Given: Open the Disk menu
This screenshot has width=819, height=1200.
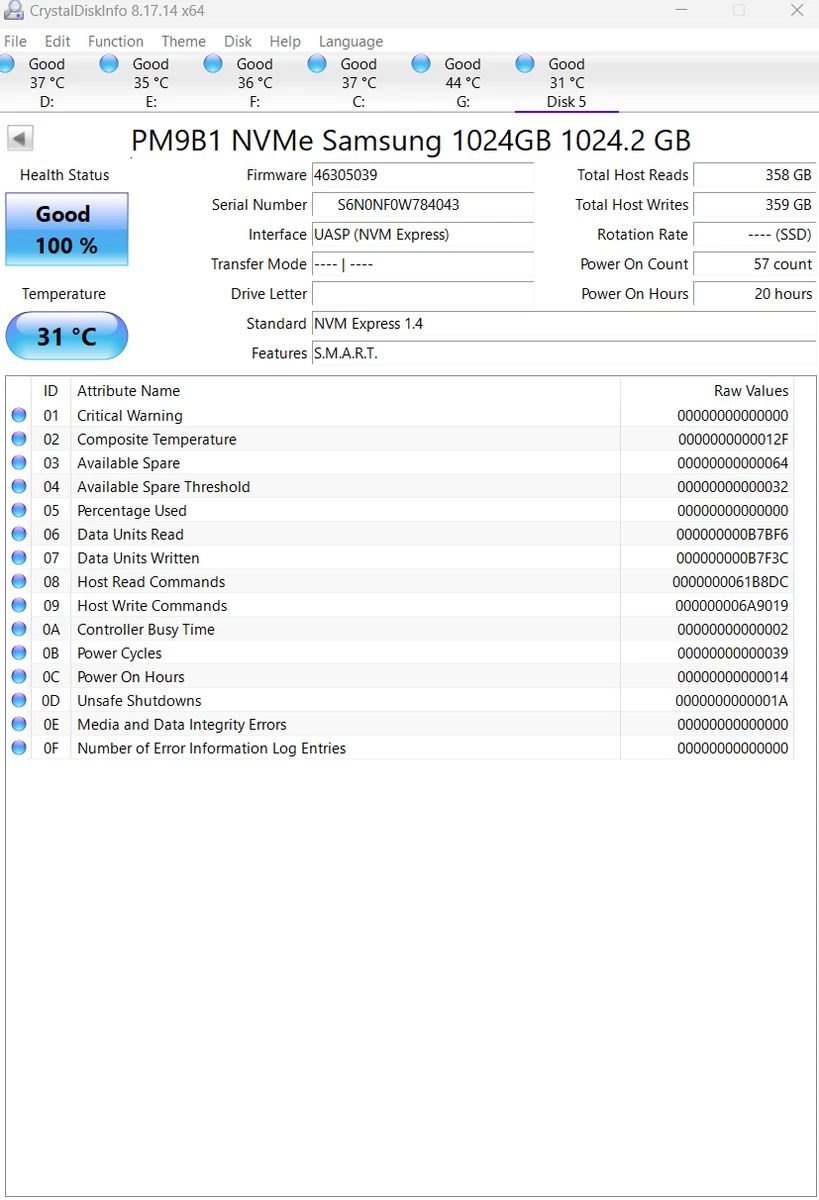Looking at the screenshot, I should [238, 41].
